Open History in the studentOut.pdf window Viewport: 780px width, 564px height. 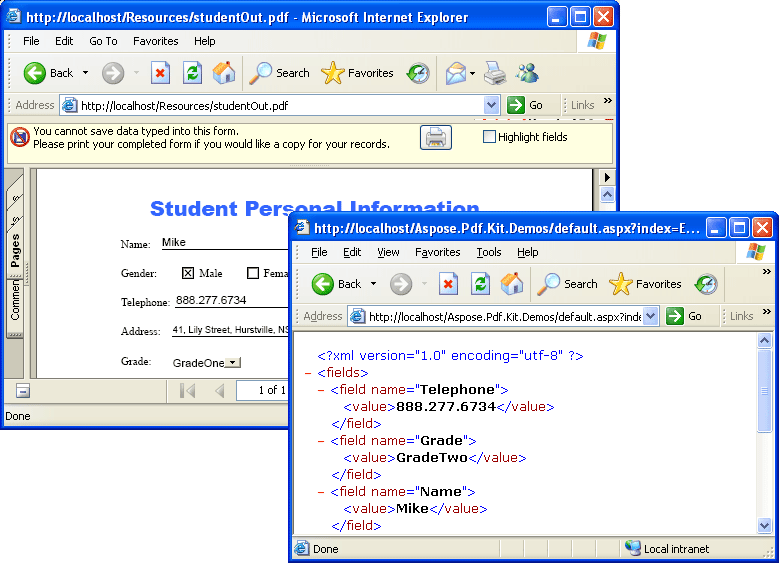point(418,73)
